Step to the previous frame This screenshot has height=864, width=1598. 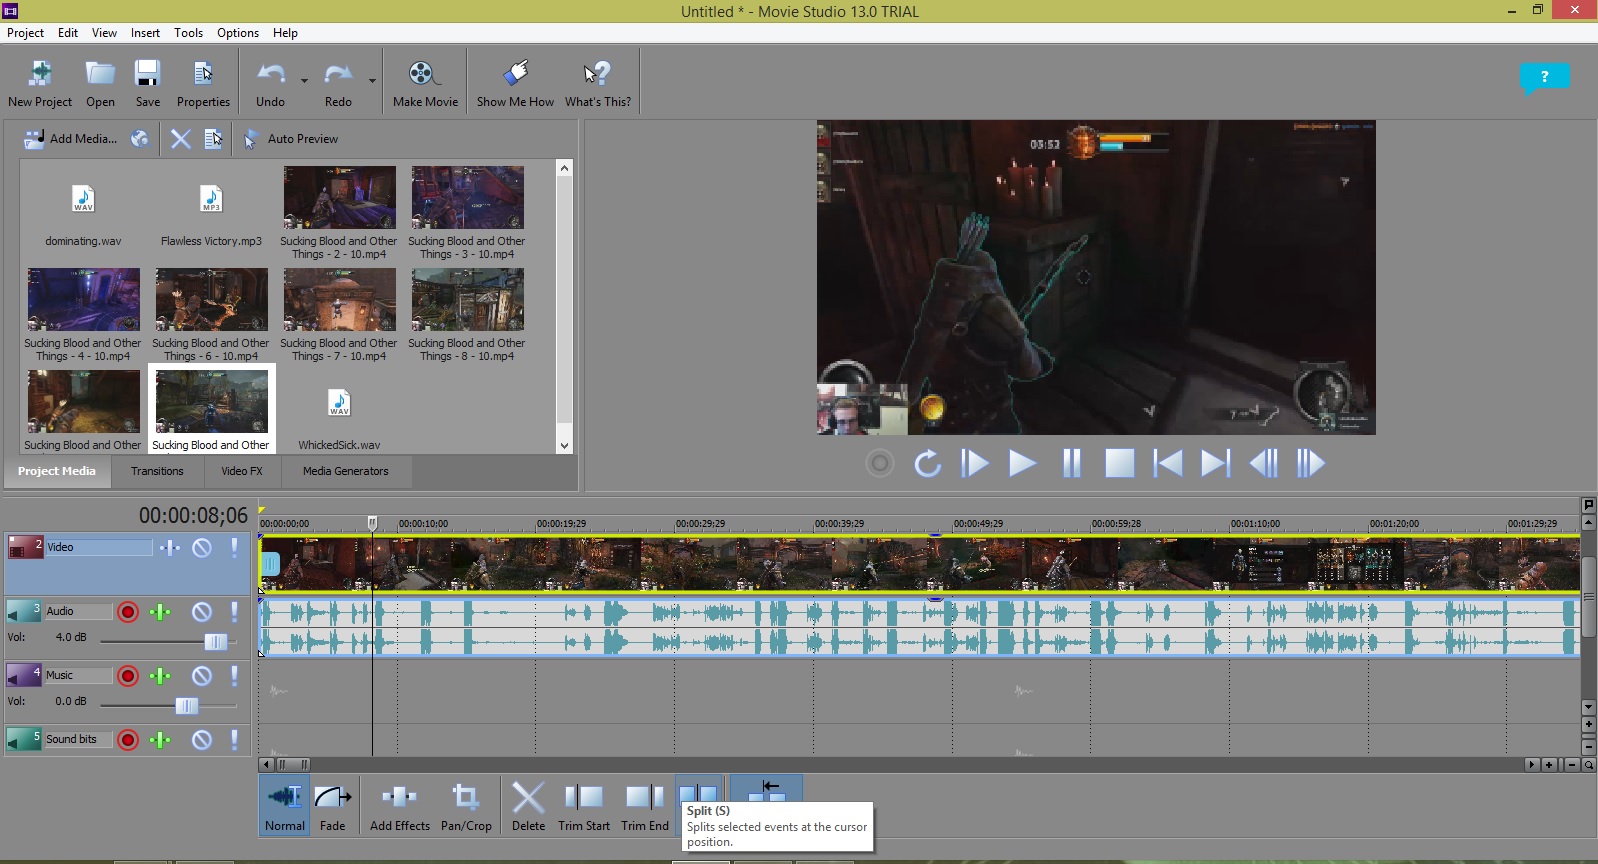[x=1263, y=463]
